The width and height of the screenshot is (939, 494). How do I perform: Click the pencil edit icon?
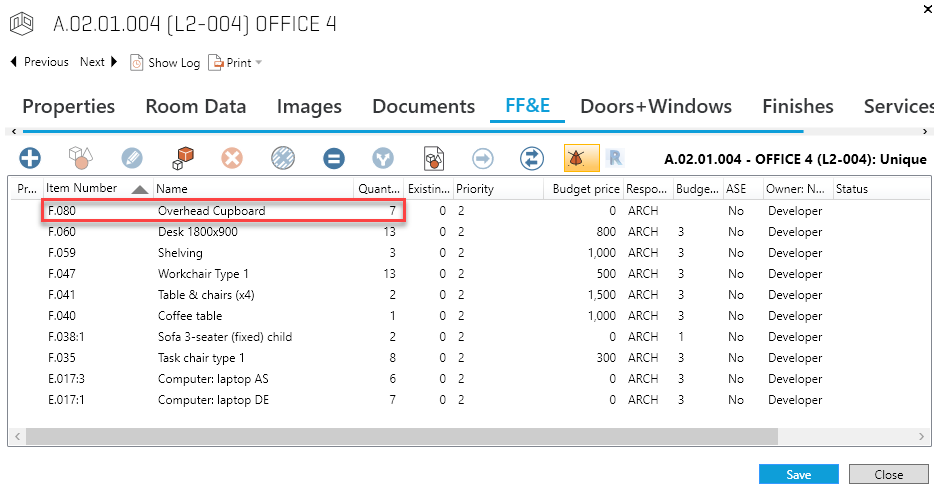pyautogui.click(x=132, y=158)
